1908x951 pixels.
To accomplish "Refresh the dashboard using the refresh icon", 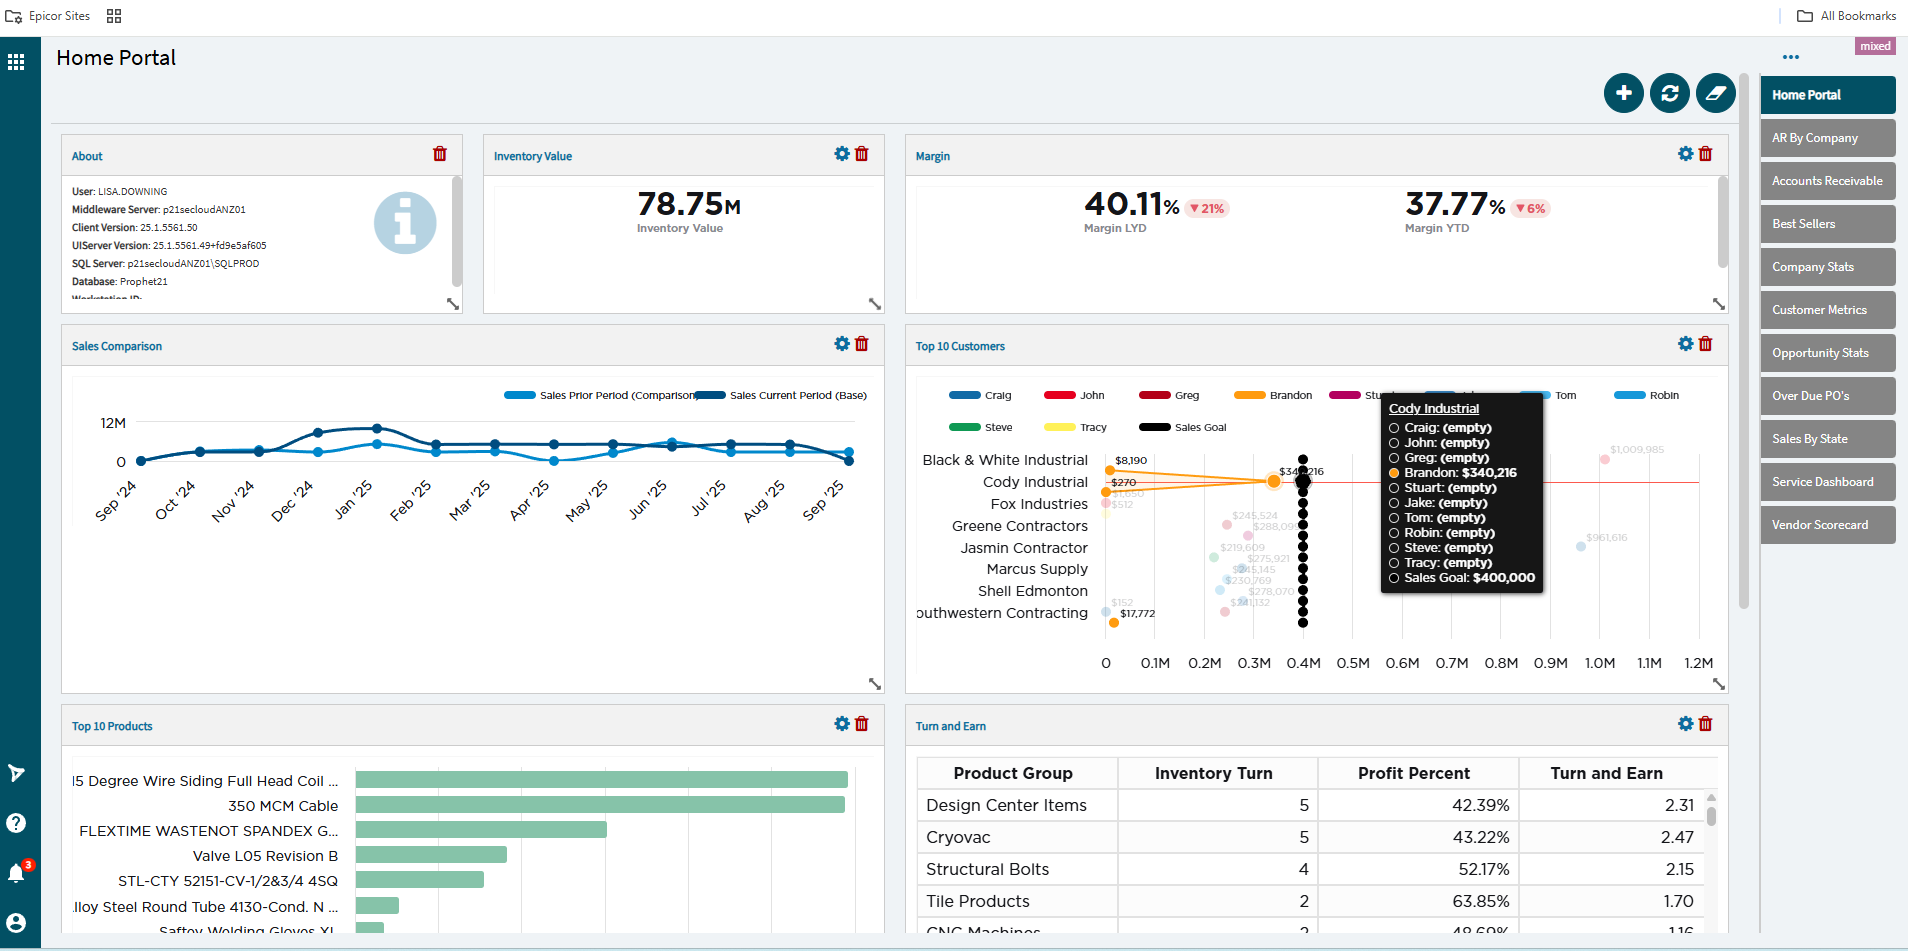I will pos(1669,92).
